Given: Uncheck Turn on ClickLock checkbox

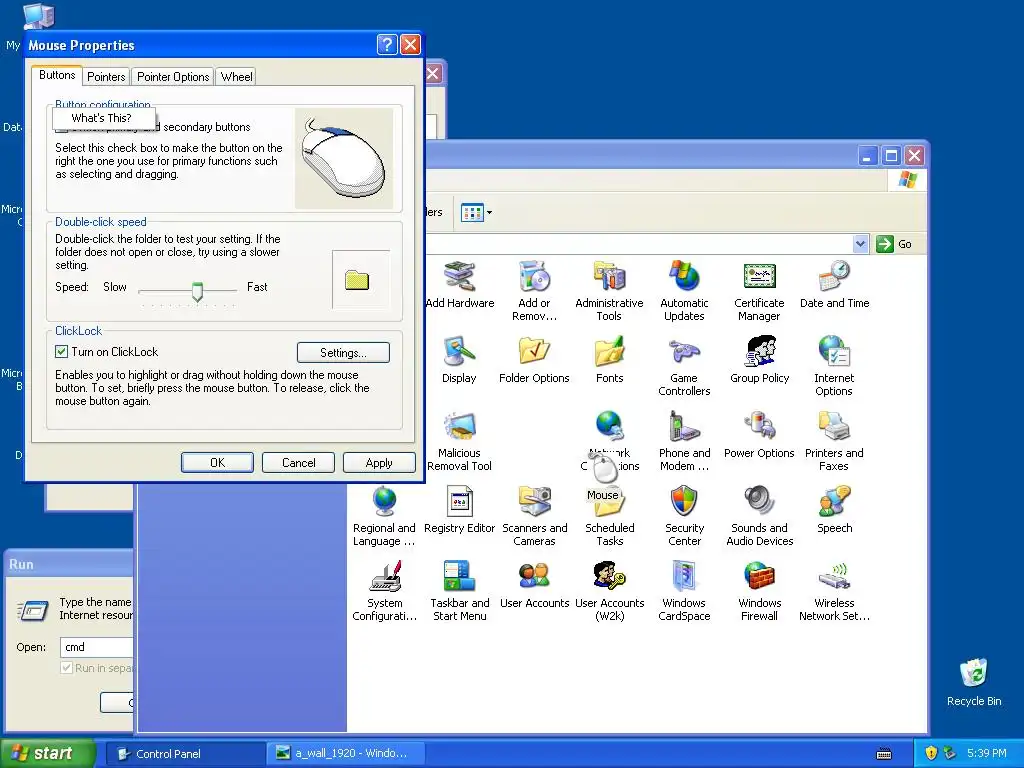Looking at the screenshot, I should [61, 351].
